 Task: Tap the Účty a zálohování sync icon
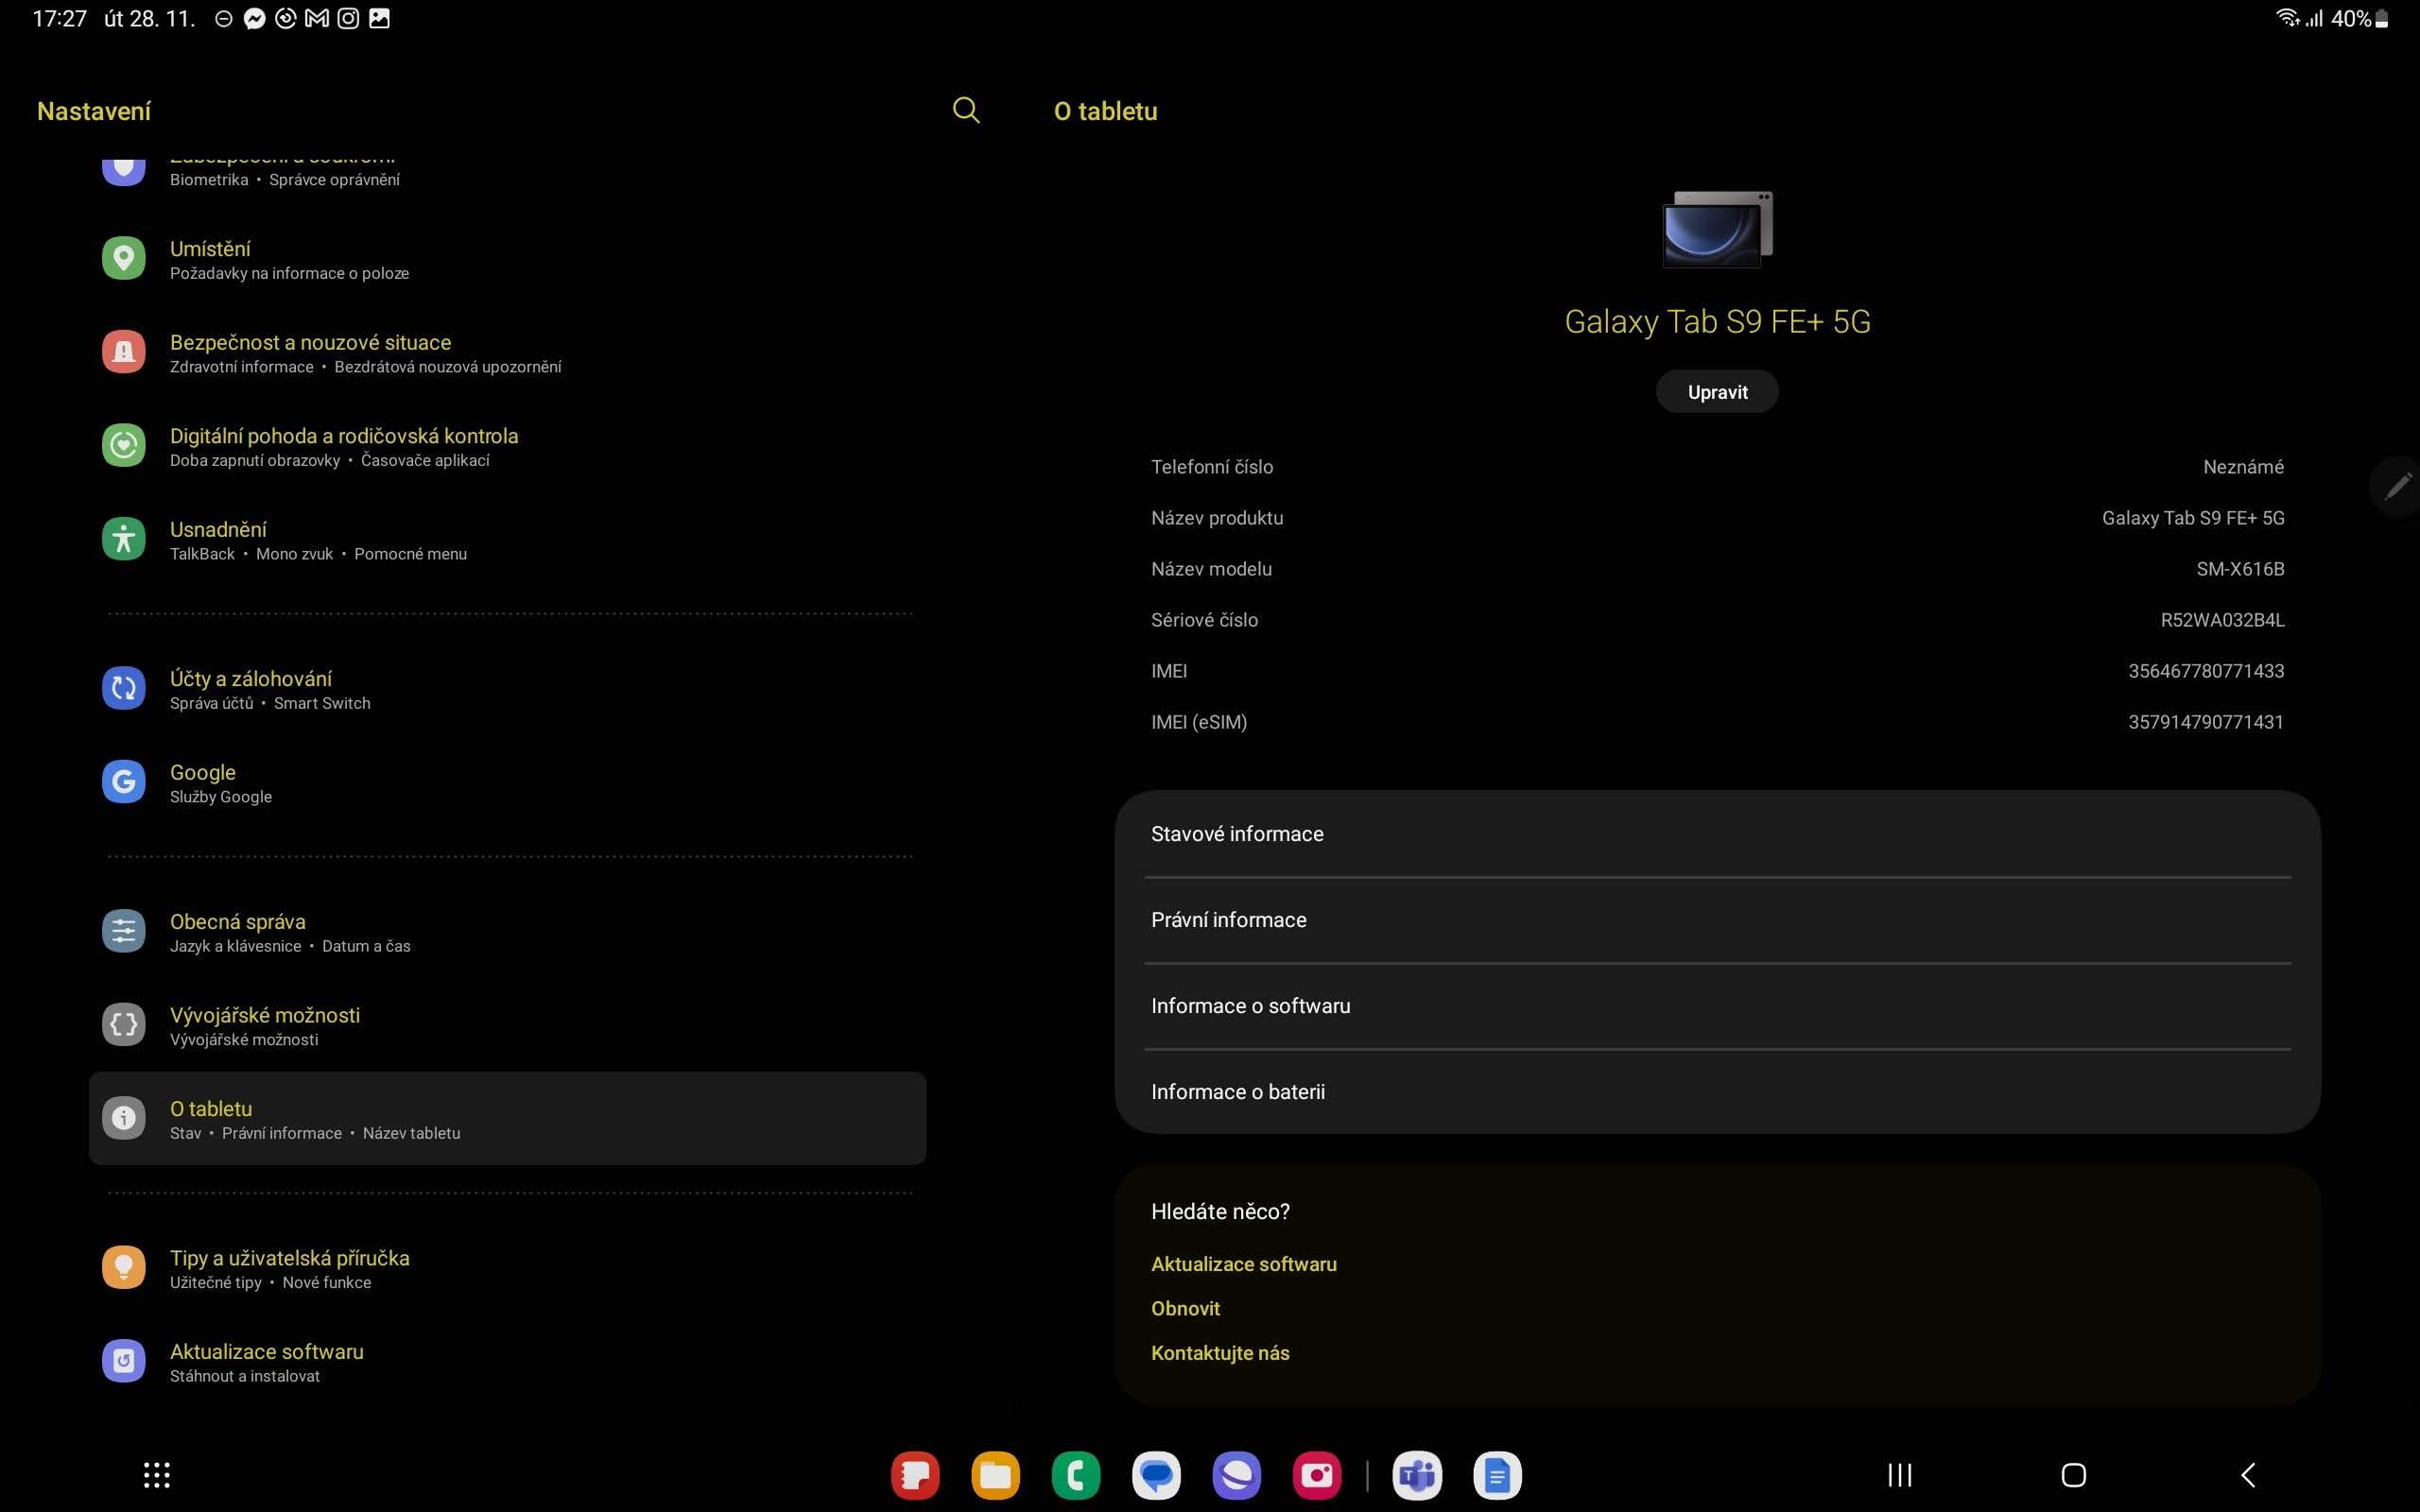click(124, 688)
